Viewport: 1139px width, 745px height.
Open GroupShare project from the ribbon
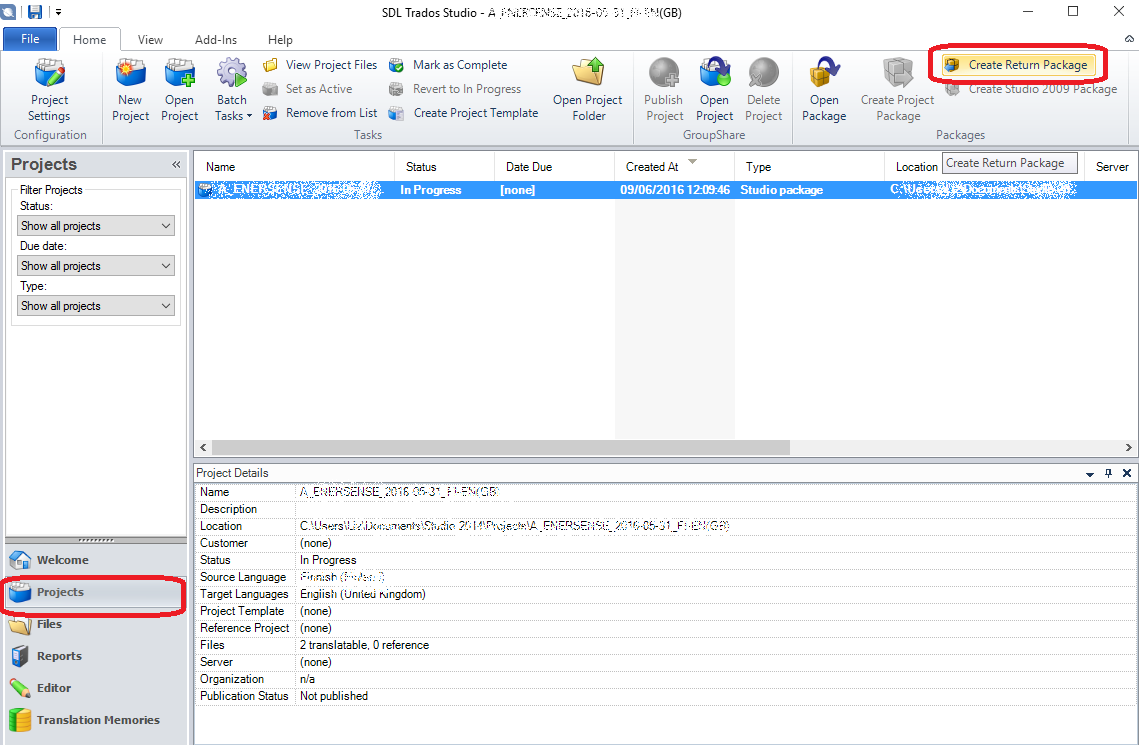pos(714,90)
